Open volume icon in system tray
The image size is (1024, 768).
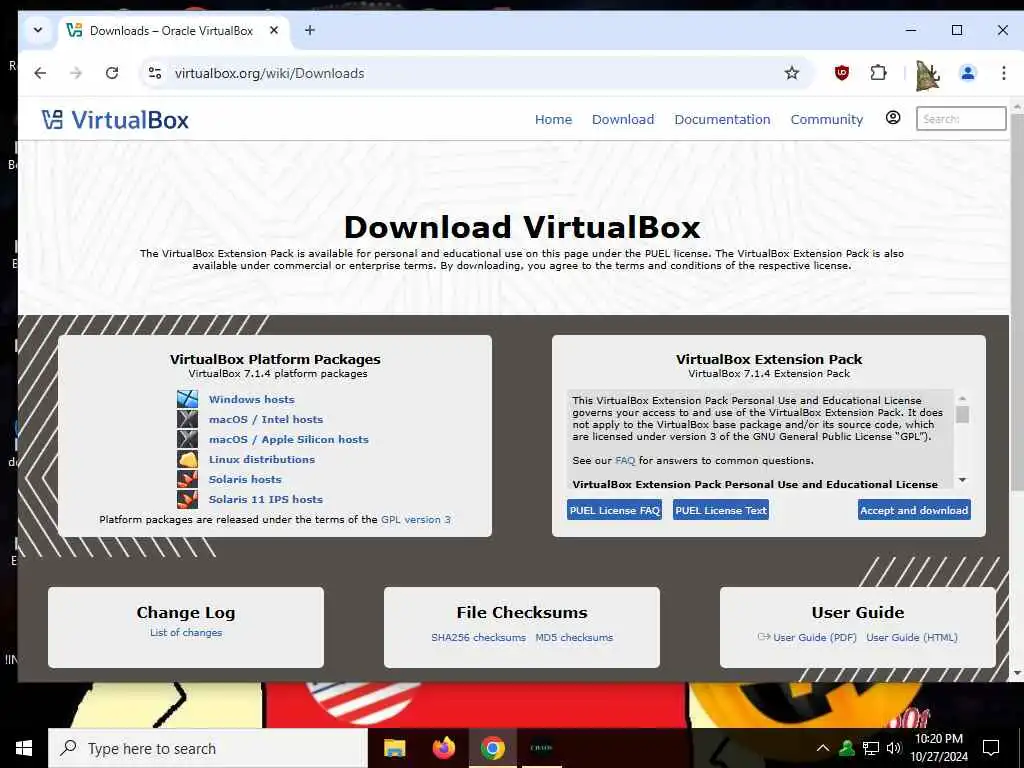pyautogui.click(x=894, y=748)
